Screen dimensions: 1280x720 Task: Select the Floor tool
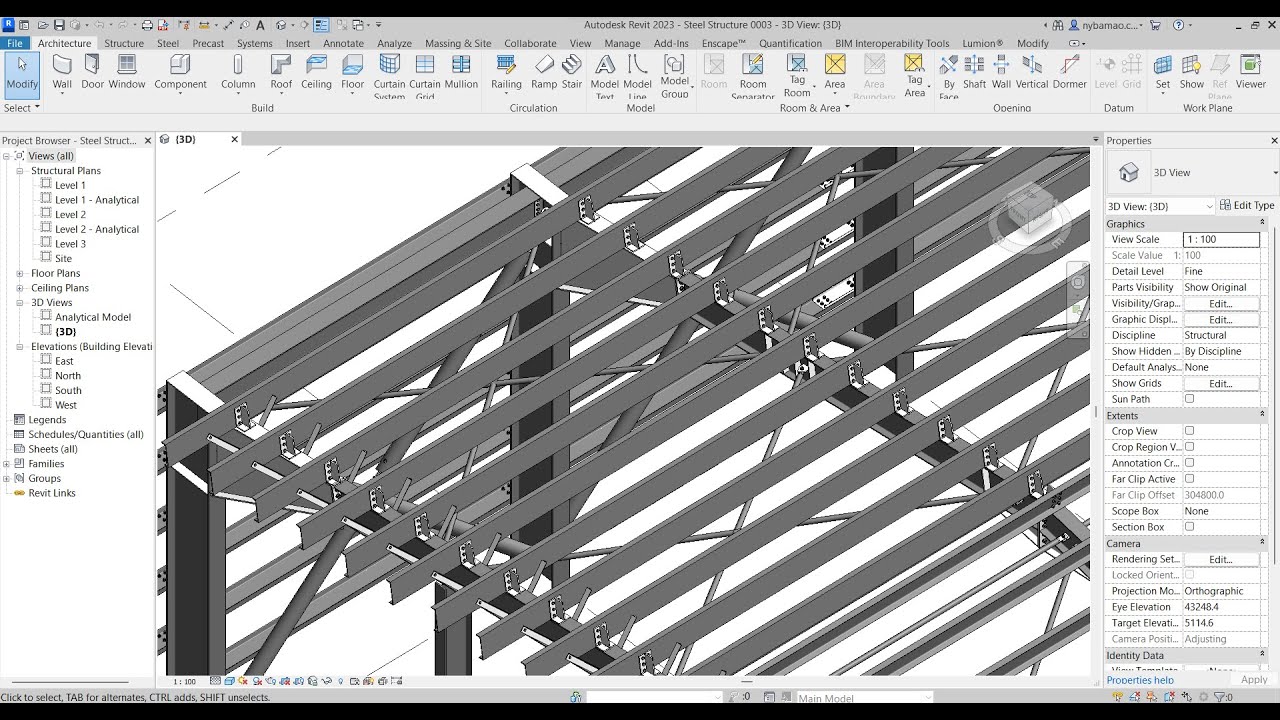[352, 73]
